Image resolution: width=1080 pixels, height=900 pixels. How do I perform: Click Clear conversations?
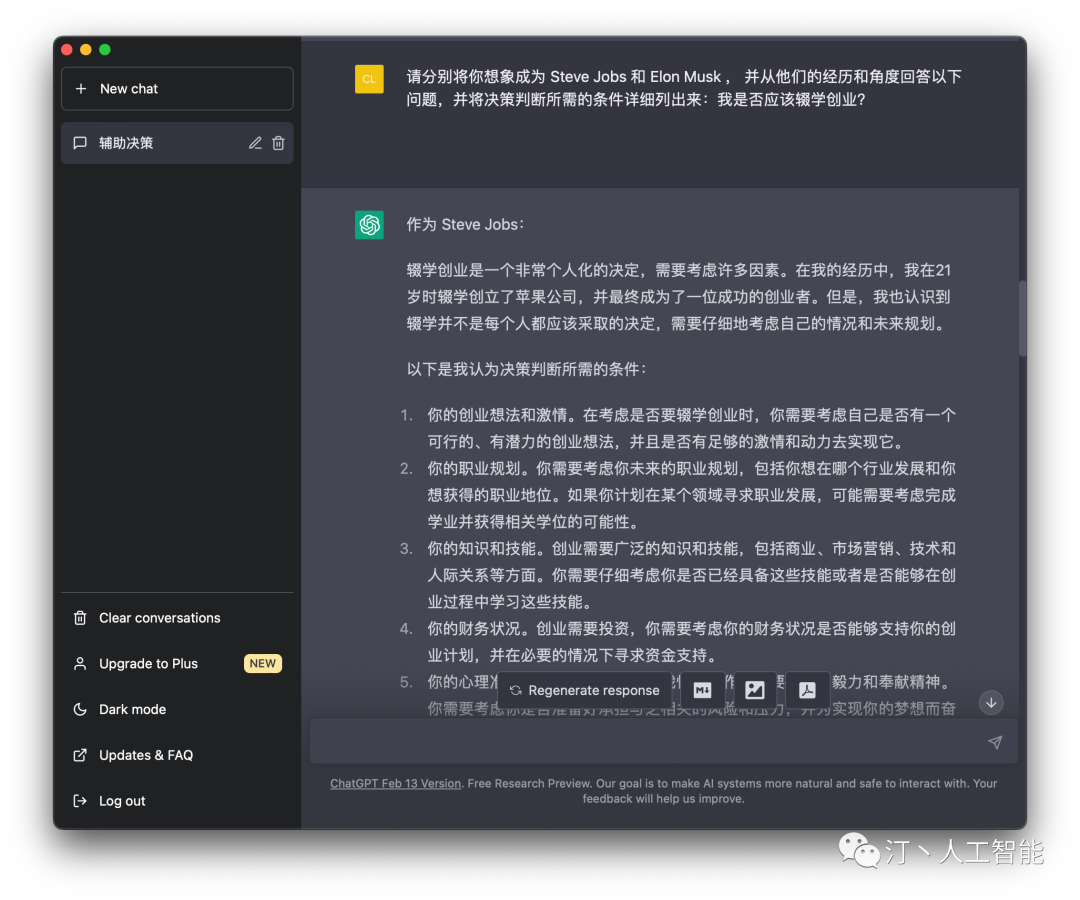[x=177, y=618]
